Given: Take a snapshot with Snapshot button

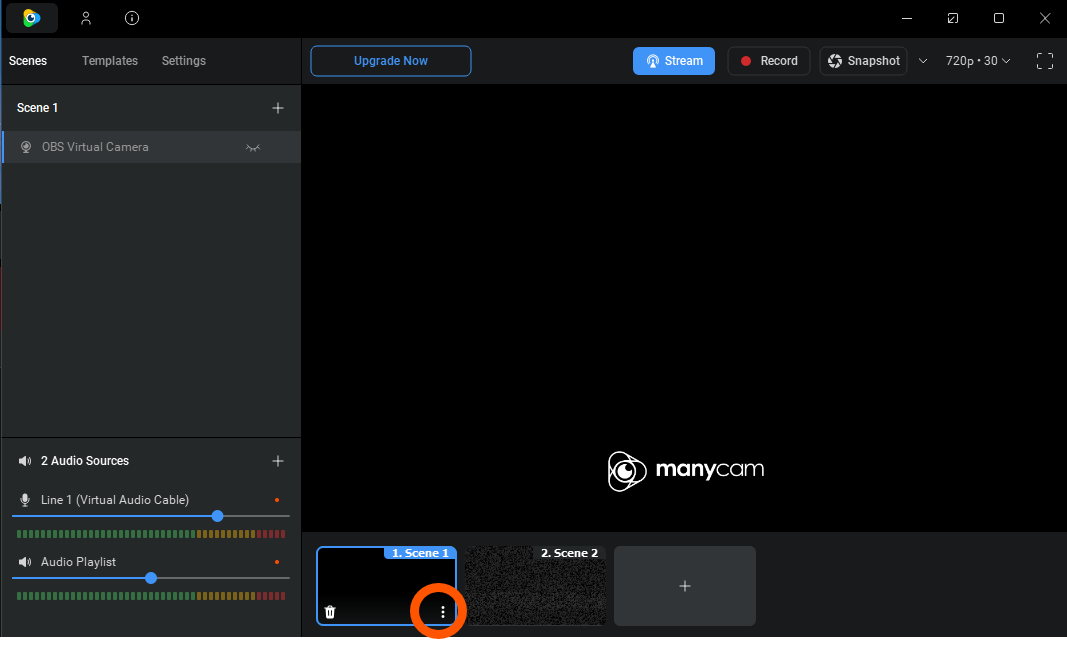Looking at the screenshot, I should click(863, 61).
